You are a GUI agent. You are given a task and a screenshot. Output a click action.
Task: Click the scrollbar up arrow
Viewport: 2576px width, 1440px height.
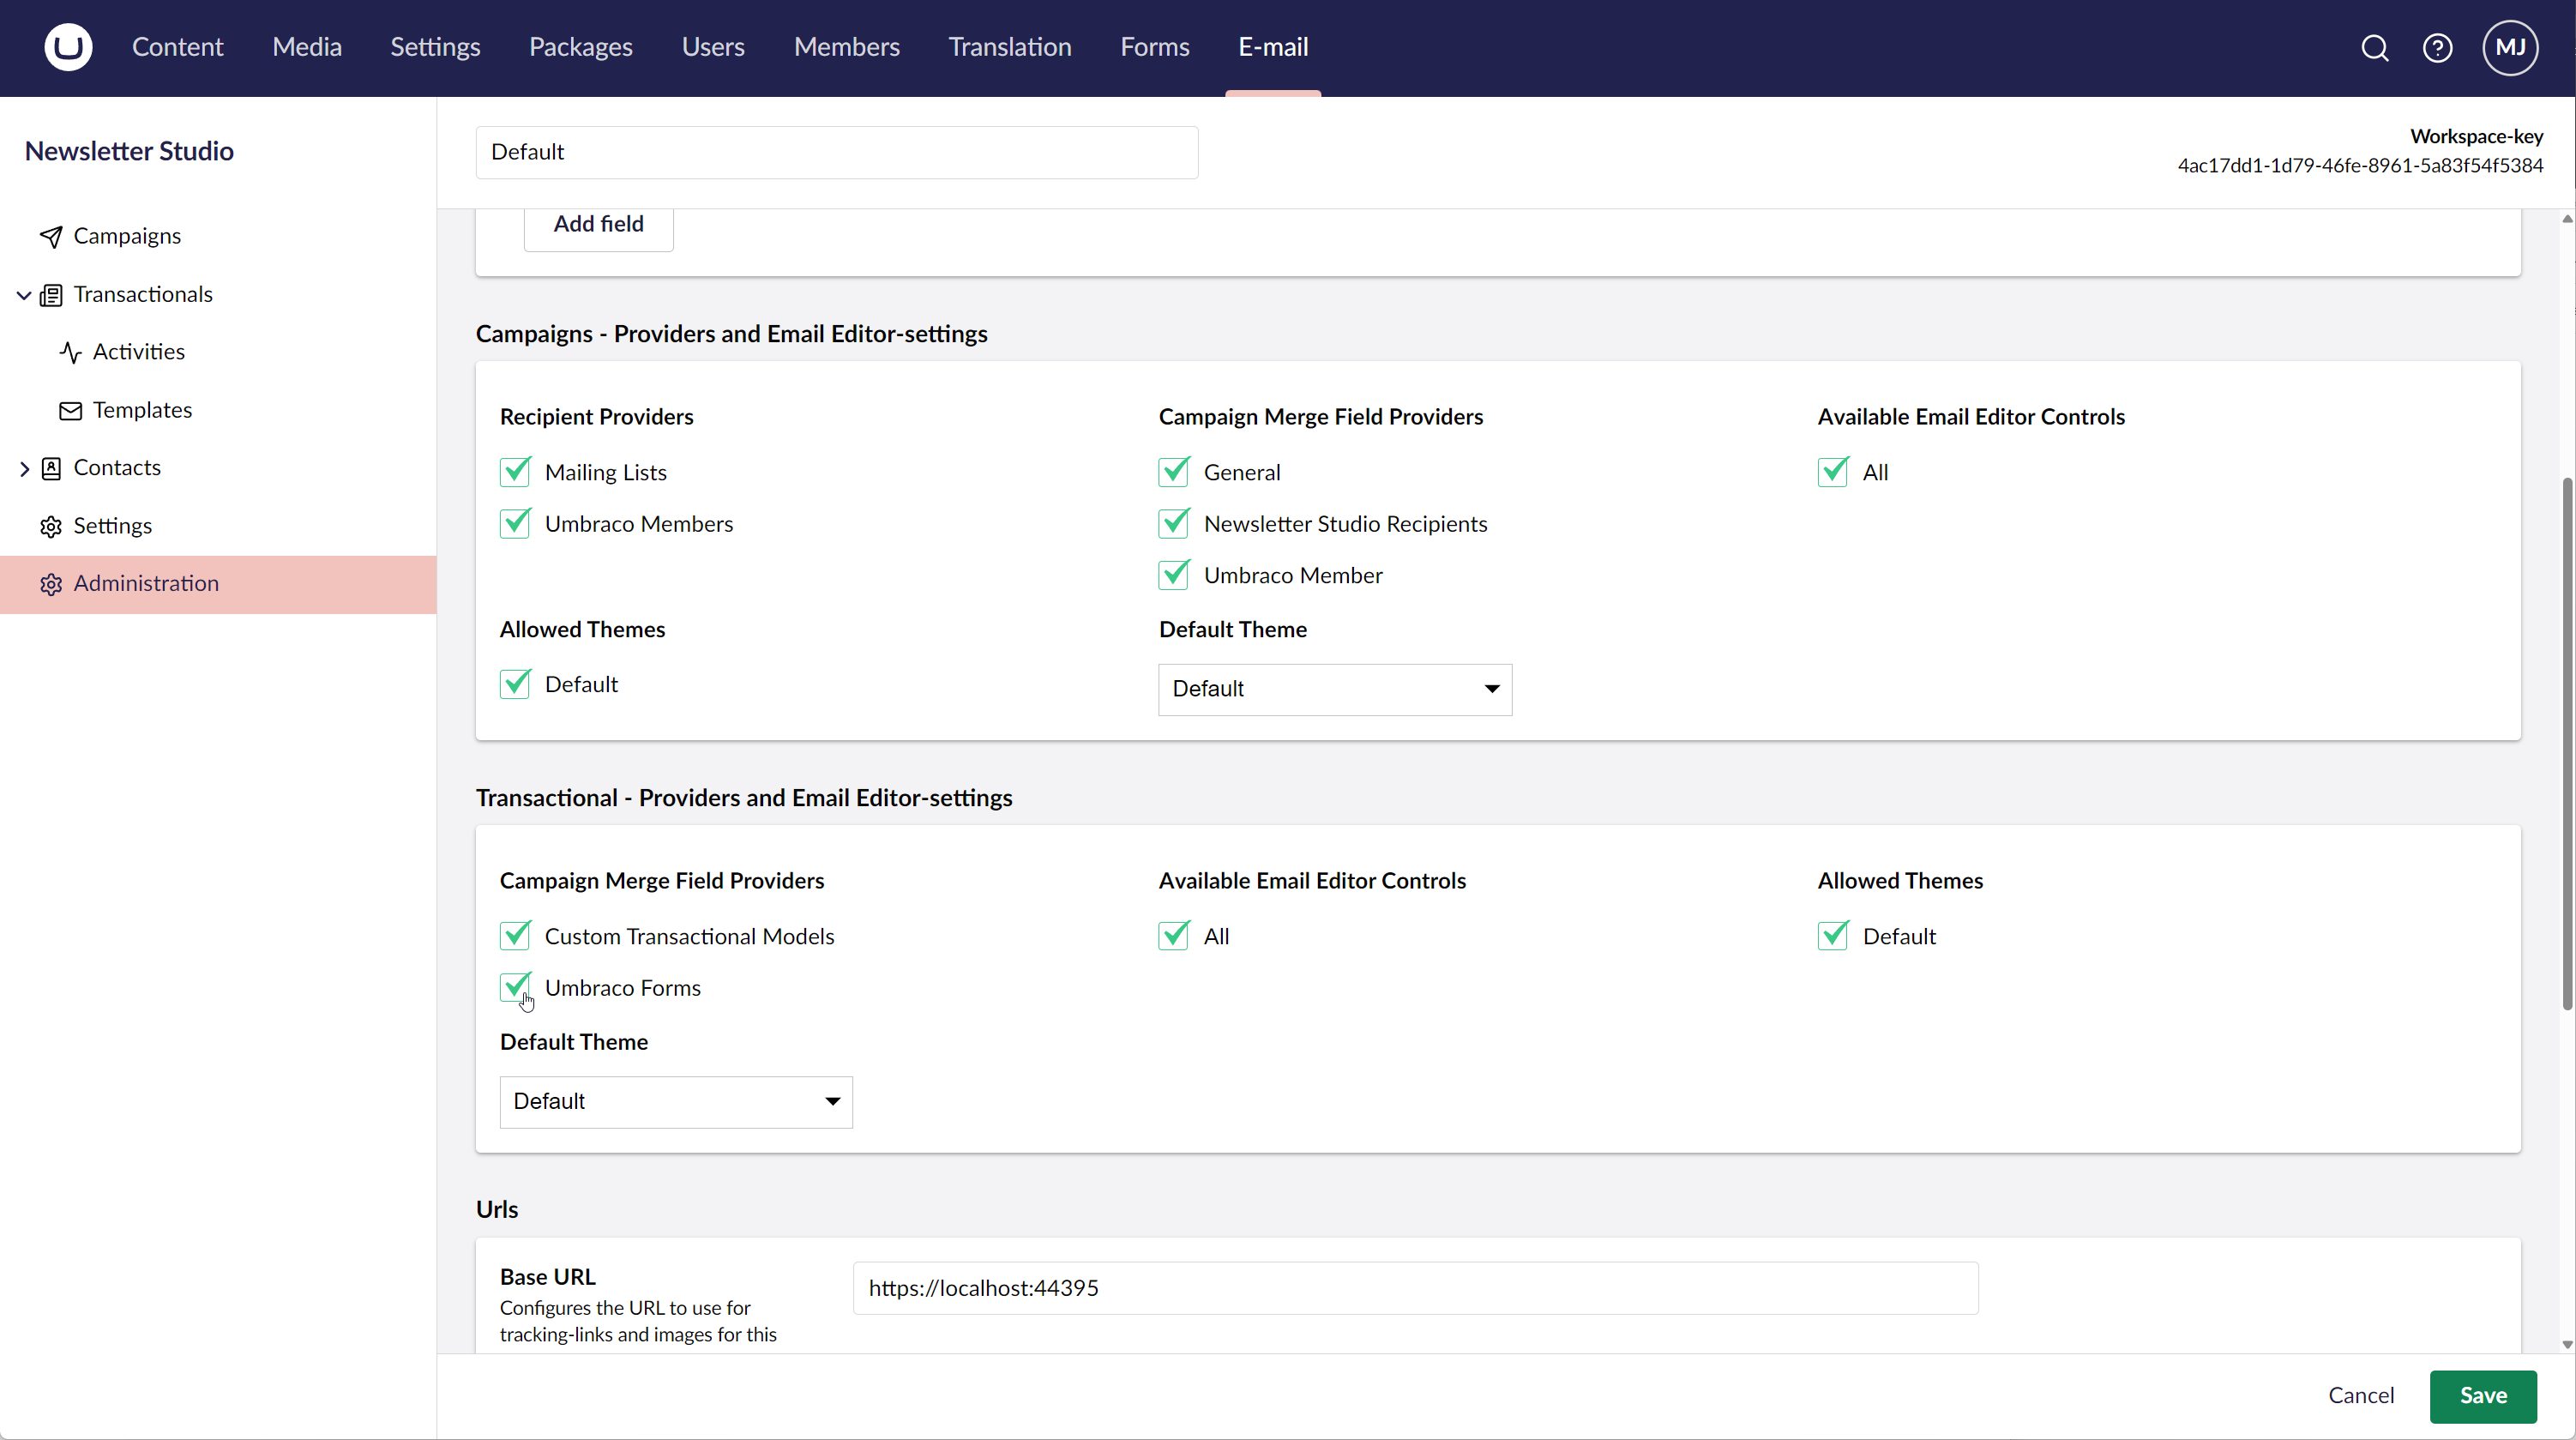tap(2567, 219)
